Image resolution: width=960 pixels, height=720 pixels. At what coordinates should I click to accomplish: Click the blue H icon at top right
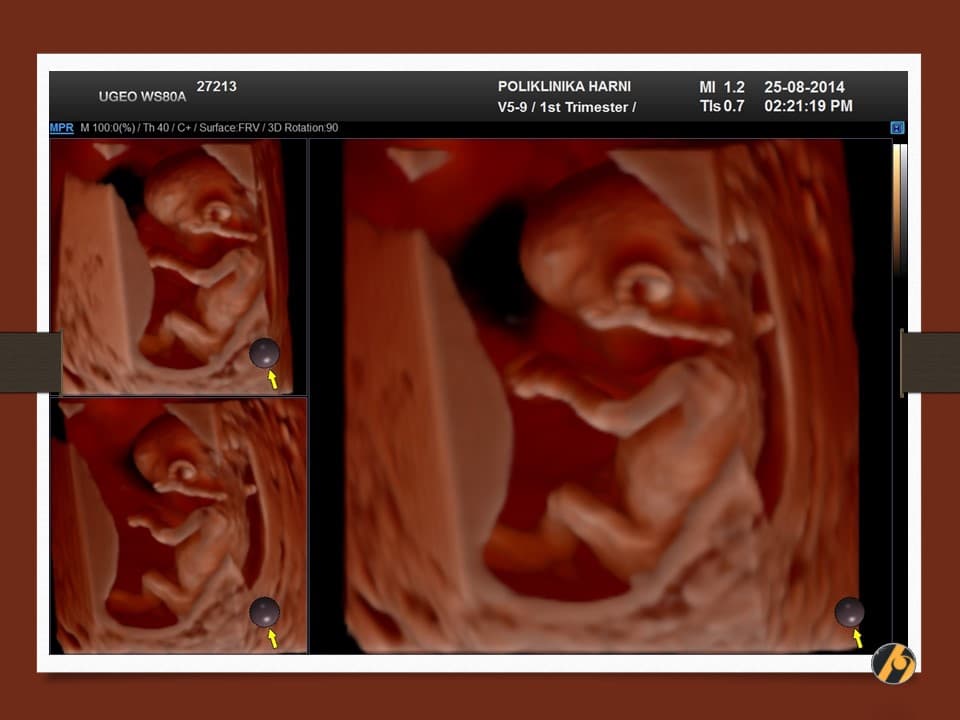(897, 128)
